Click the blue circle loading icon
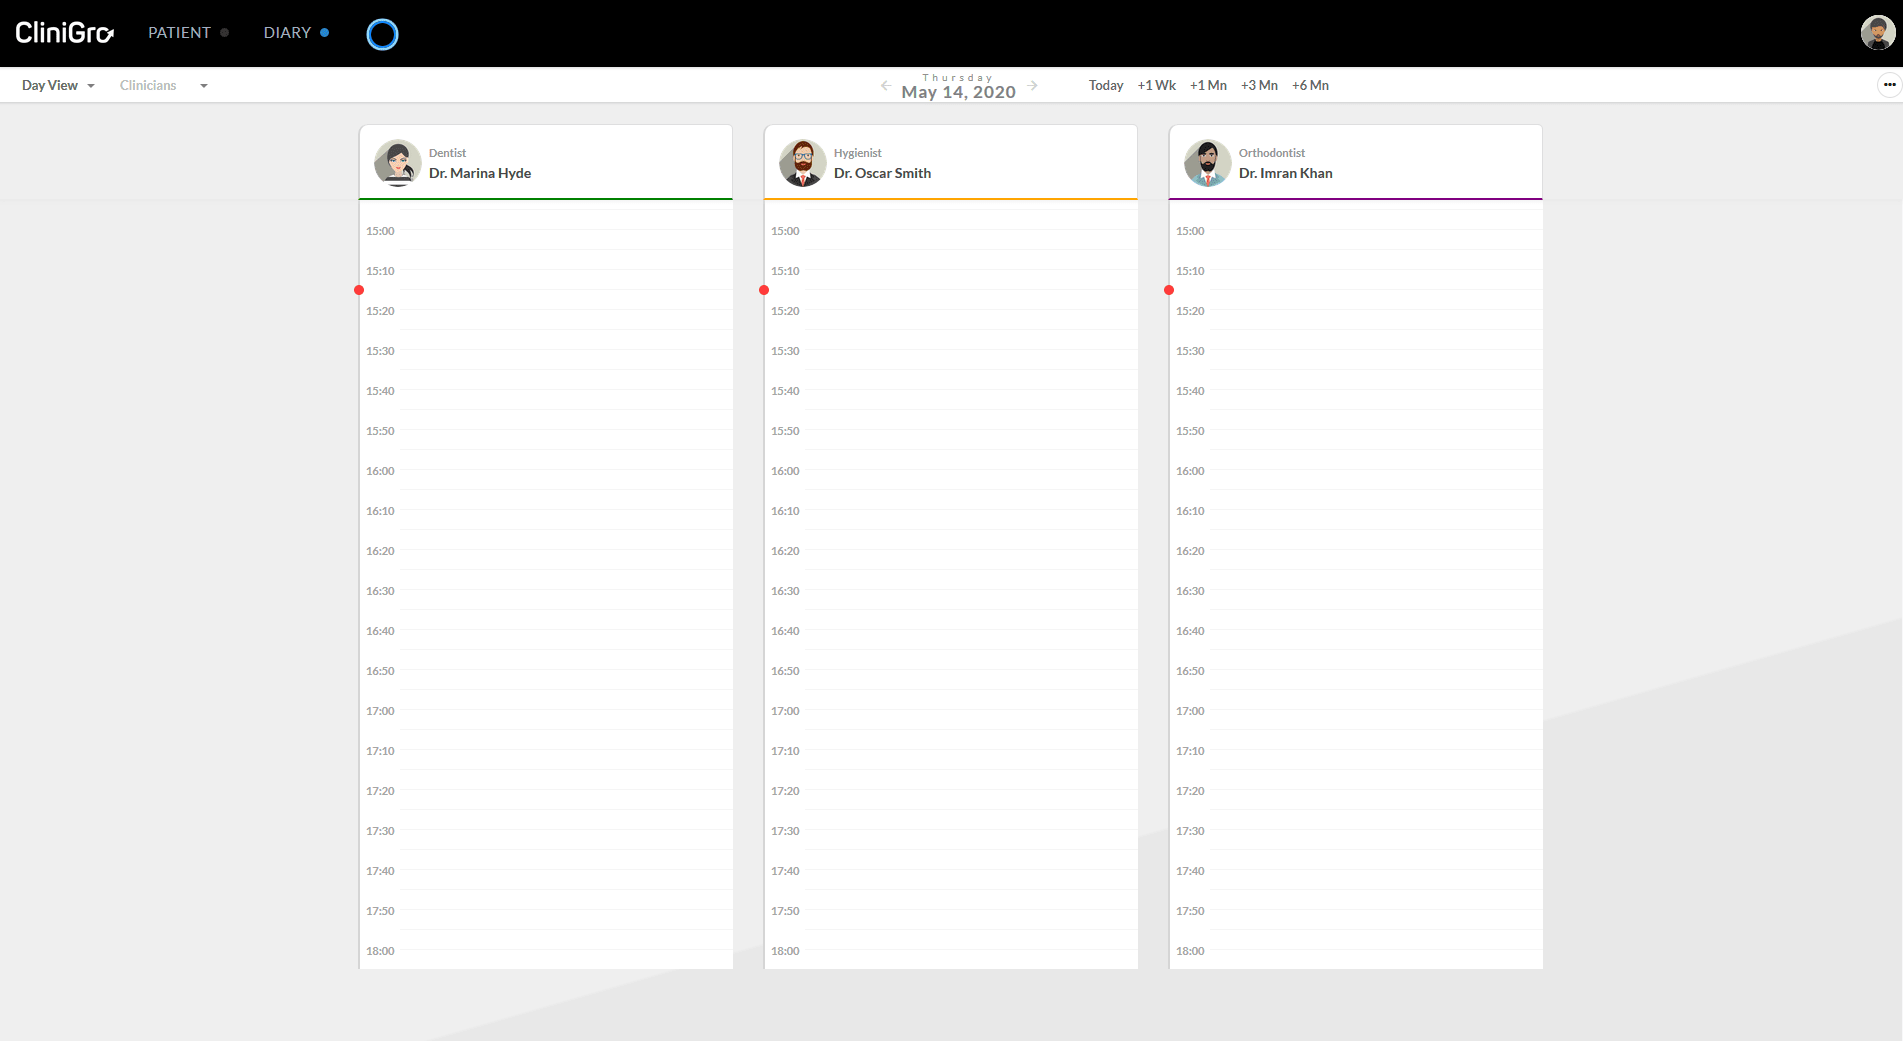Image resolution: width=1903 pixels, height=1041 pixels. 382,34
